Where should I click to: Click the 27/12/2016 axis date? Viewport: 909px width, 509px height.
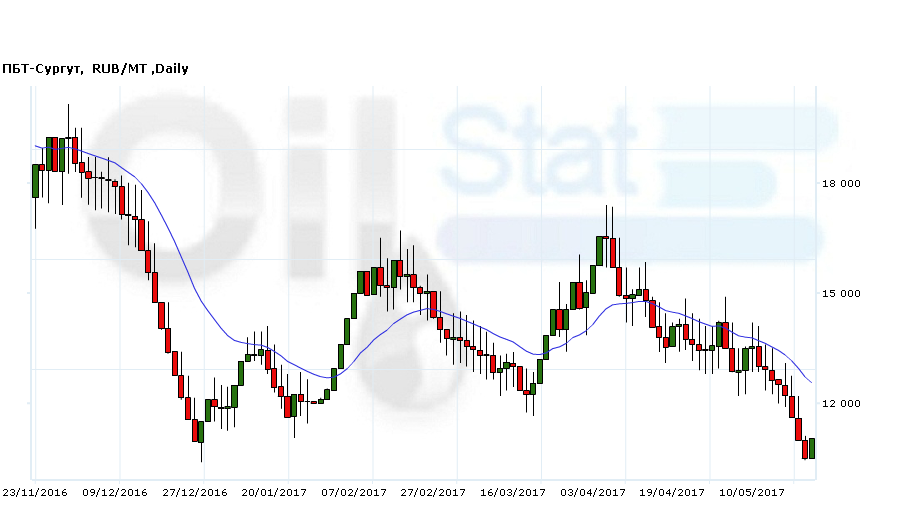194,492
